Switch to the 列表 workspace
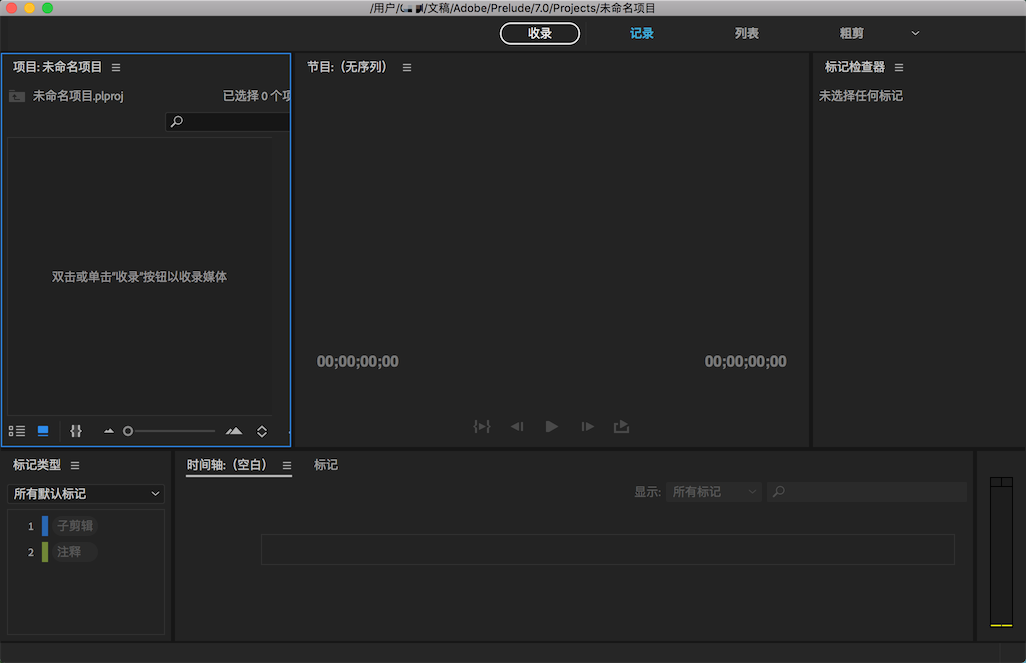This screenshot has height=663, width=1026. [x=746, y=33]
